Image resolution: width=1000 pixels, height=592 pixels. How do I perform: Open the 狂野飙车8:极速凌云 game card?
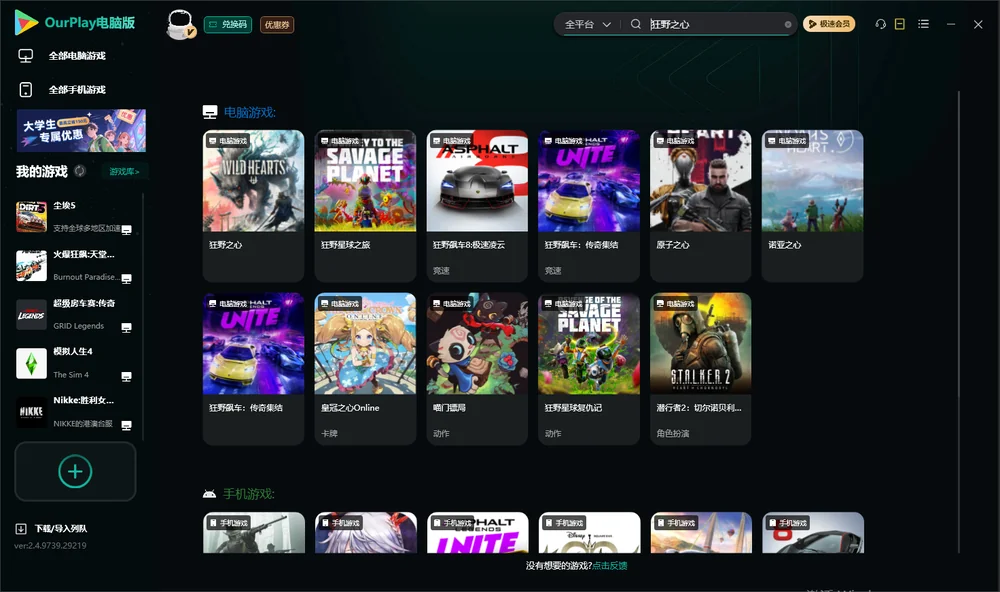(x=477, y=205)
